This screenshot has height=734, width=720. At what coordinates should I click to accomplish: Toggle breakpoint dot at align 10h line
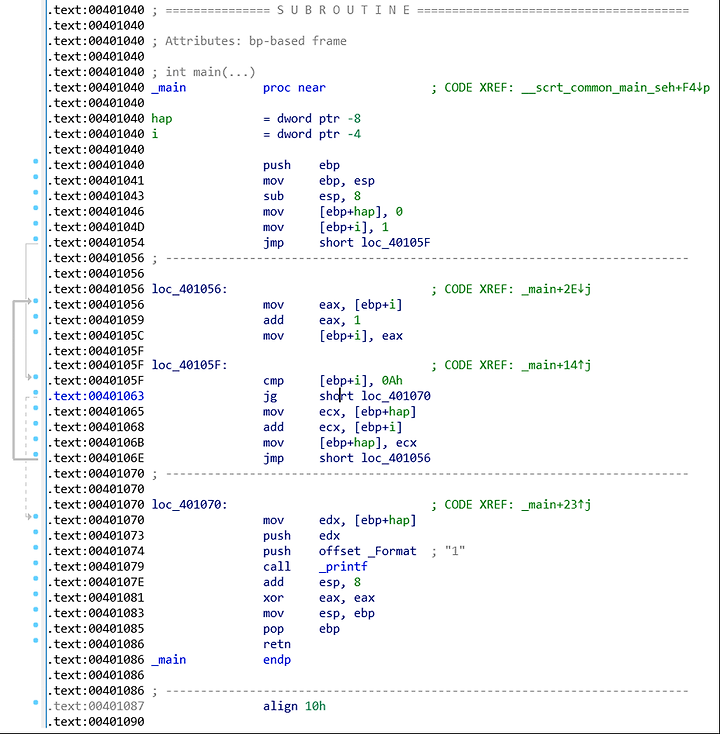pos(36,702)
